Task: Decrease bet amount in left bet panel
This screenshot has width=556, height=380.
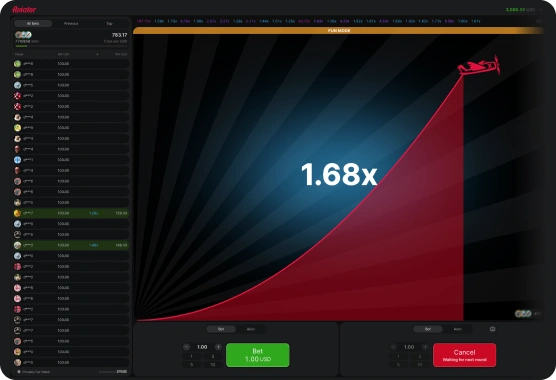Action: click(187, 347)
